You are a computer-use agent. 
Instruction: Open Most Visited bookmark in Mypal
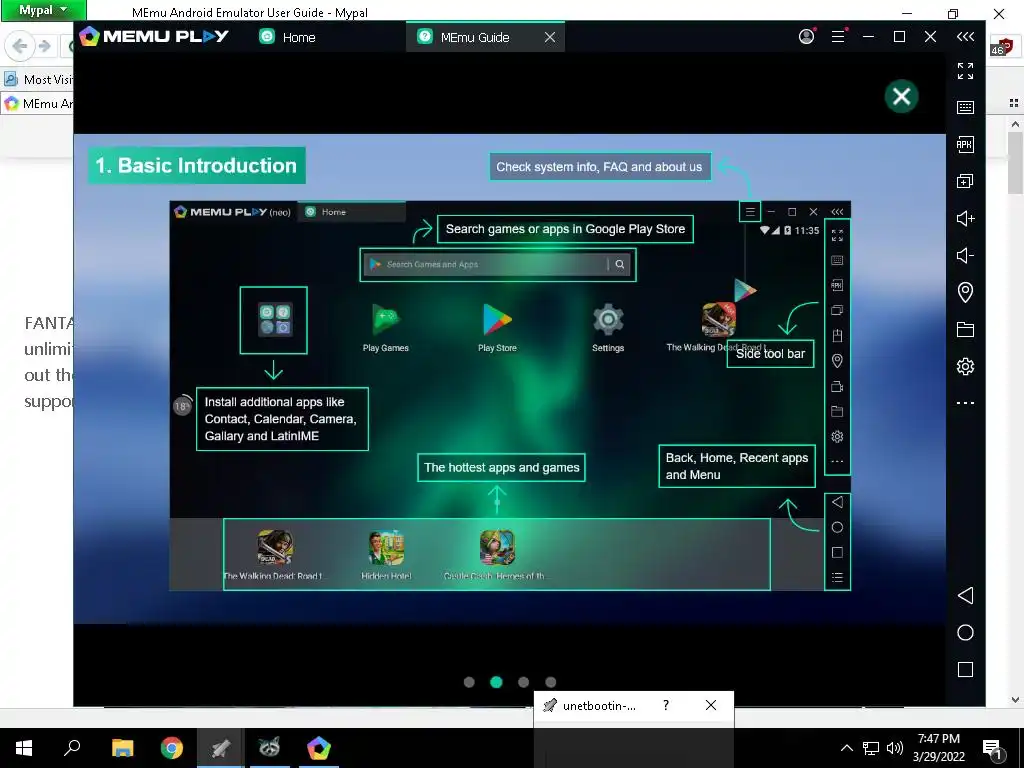click(39, 79)
